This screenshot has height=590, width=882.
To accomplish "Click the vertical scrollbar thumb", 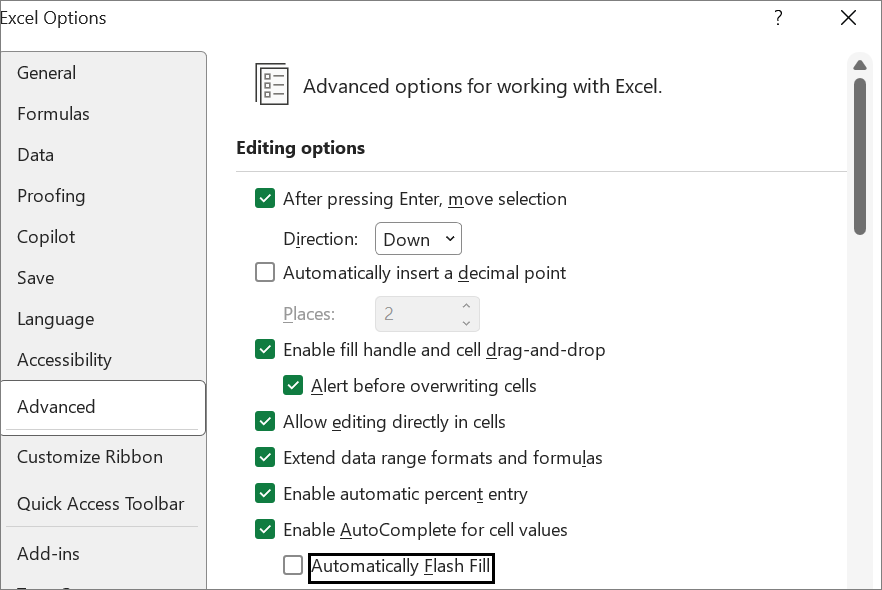I will pyautogui.click(x=860, y=156).
